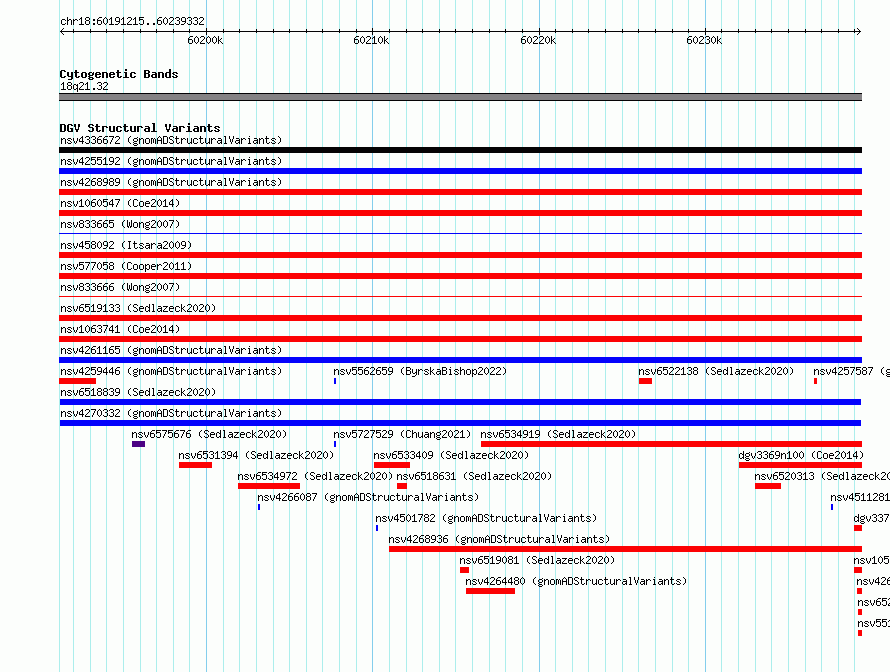Click purple bar under nsv6575676
Viewport: 890px width, 672px height.
pyautogui.click(x=138, y=444)
